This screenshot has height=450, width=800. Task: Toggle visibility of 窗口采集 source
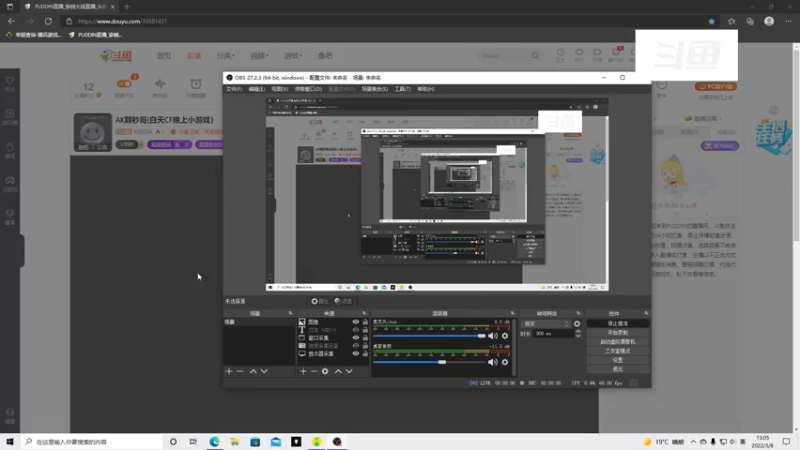[356, 338]
